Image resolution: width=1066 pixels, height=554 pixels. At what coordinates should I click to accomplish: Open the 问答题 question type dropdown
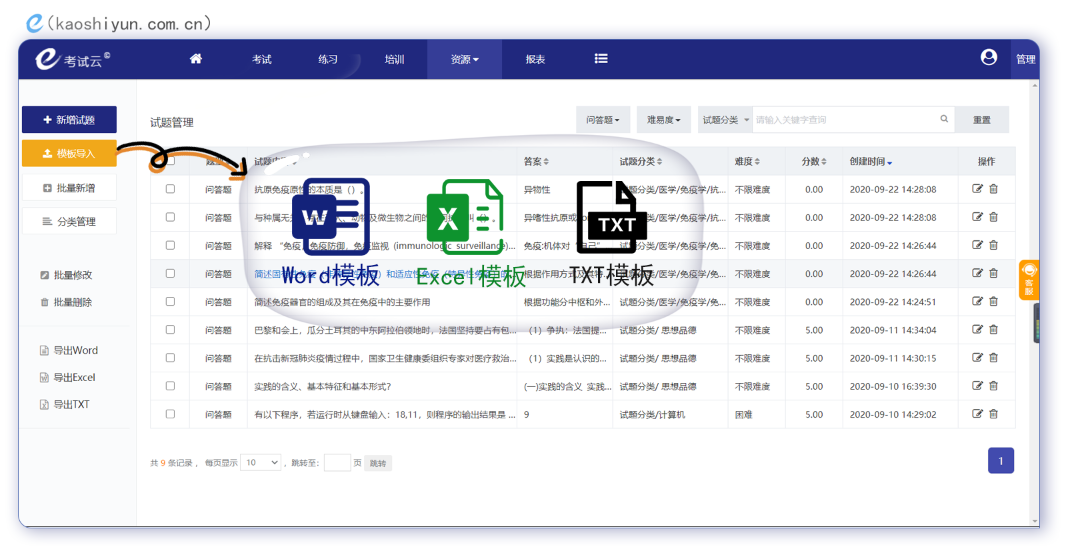point(603,120)
